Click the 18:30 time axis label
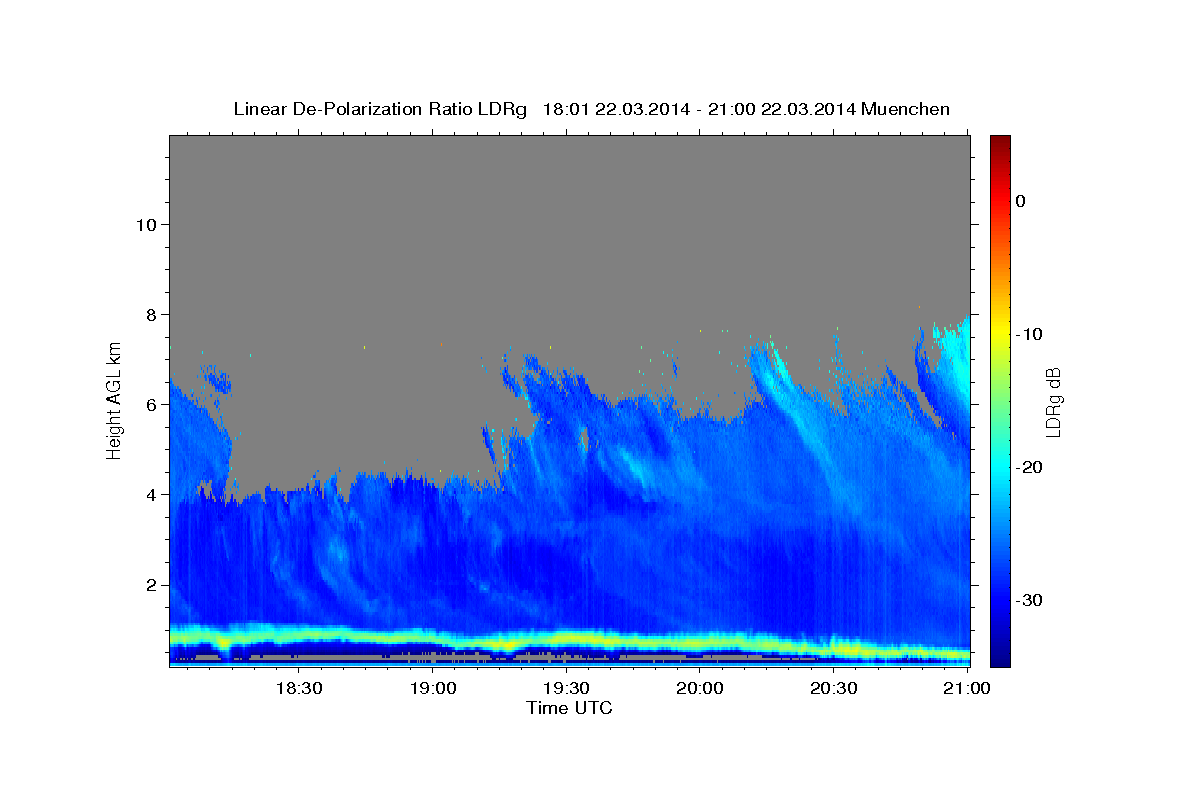 click(298, 689)
